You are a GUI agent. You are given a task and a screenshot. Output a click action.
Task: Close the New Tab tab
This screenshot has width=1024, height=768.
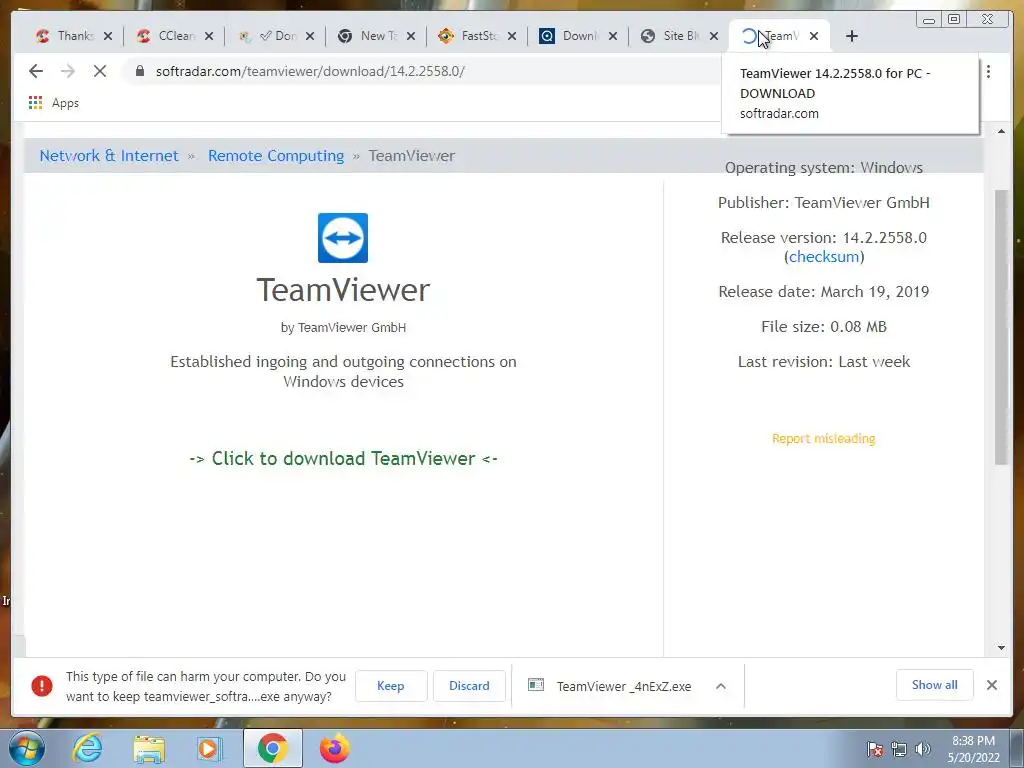pyautogui.click(x=411, y=36)
